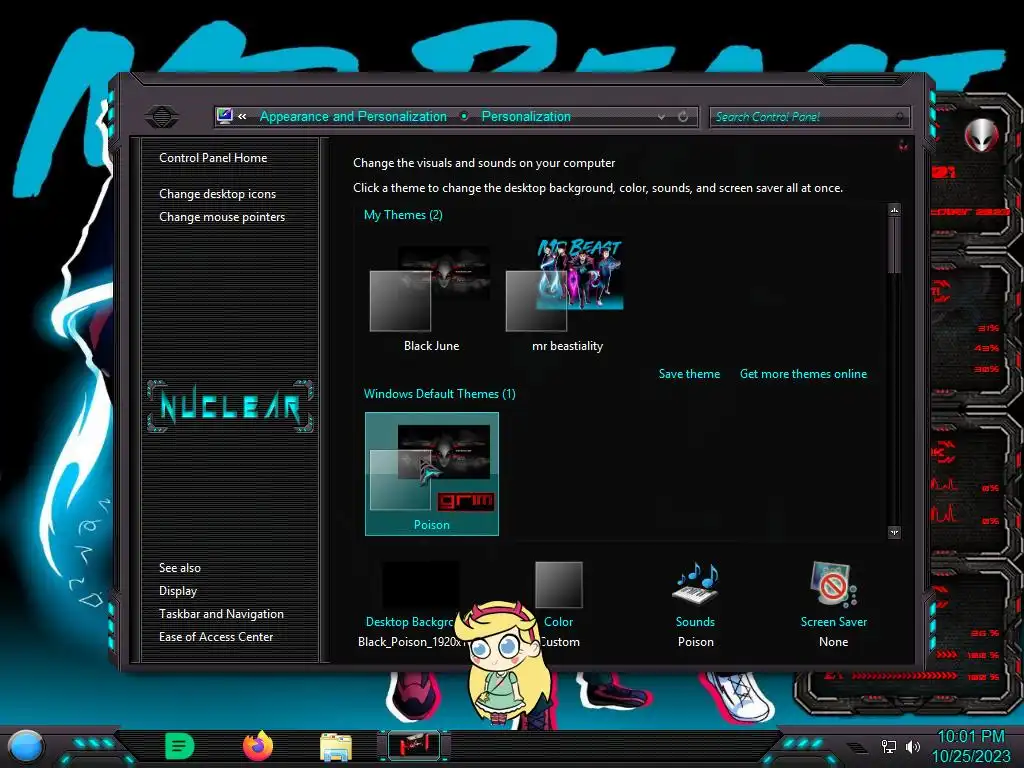Click Get more themes online

803,374
